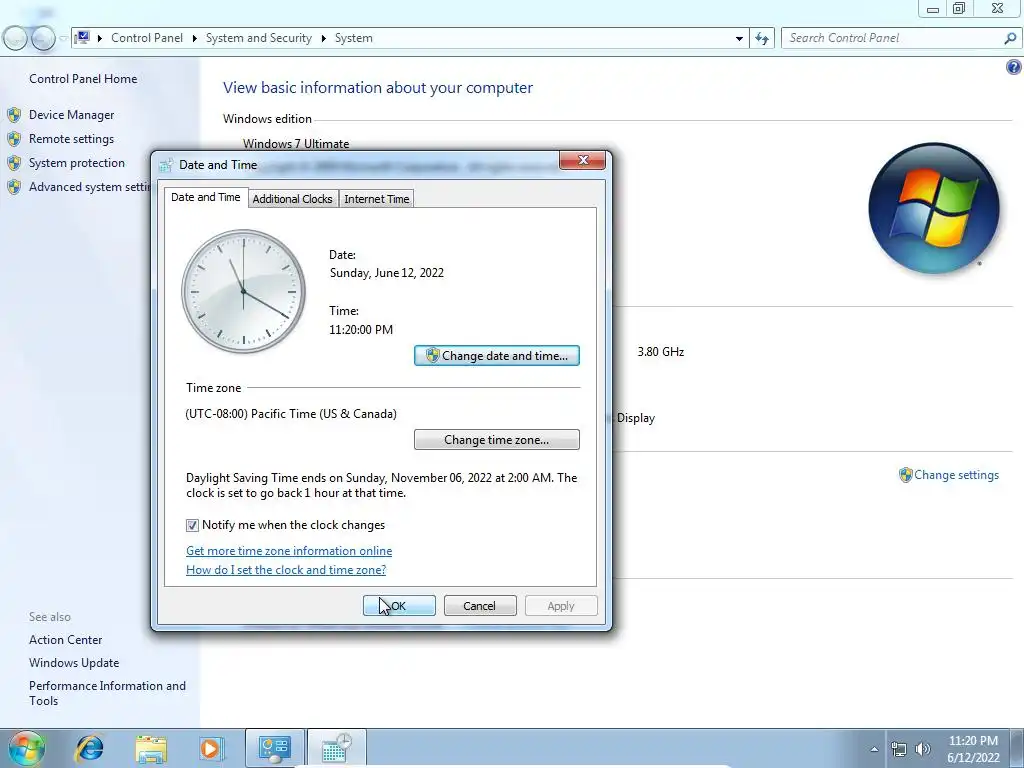This screenshot has height=768, width=1024.
Task: Go to Control Panel Home
Action: [83, 78]
